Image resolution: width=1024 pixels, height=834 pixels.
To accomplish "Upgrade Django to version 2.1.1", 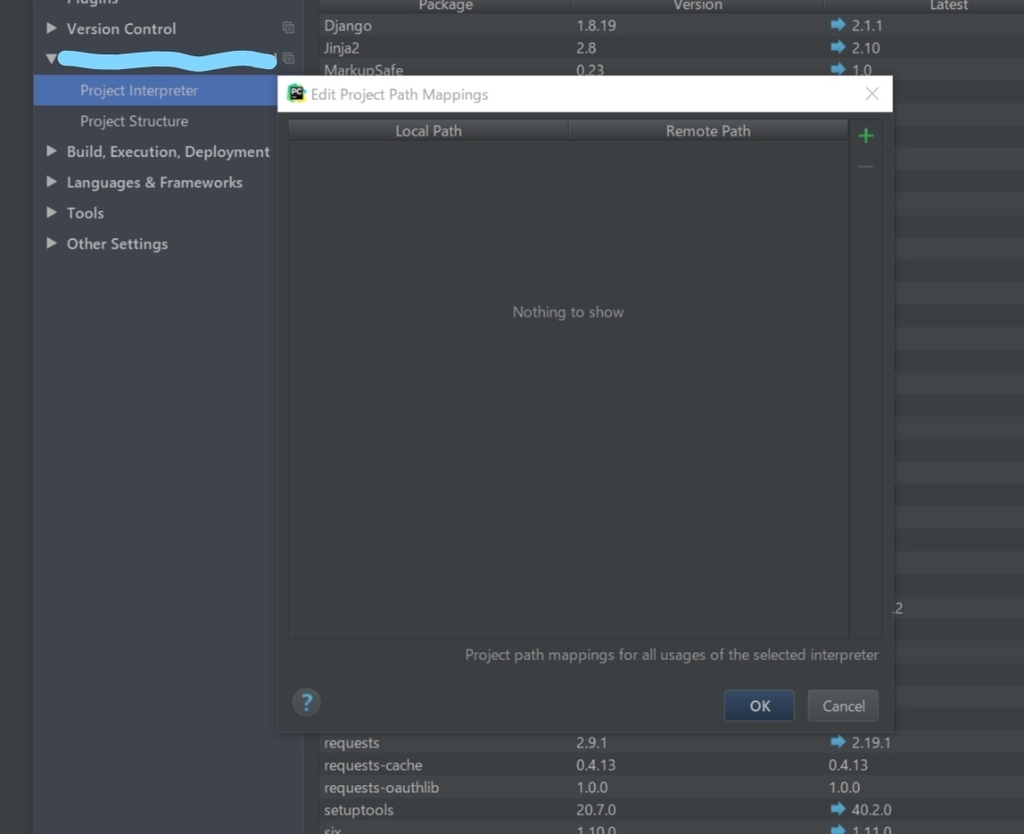I will (837, 25).
